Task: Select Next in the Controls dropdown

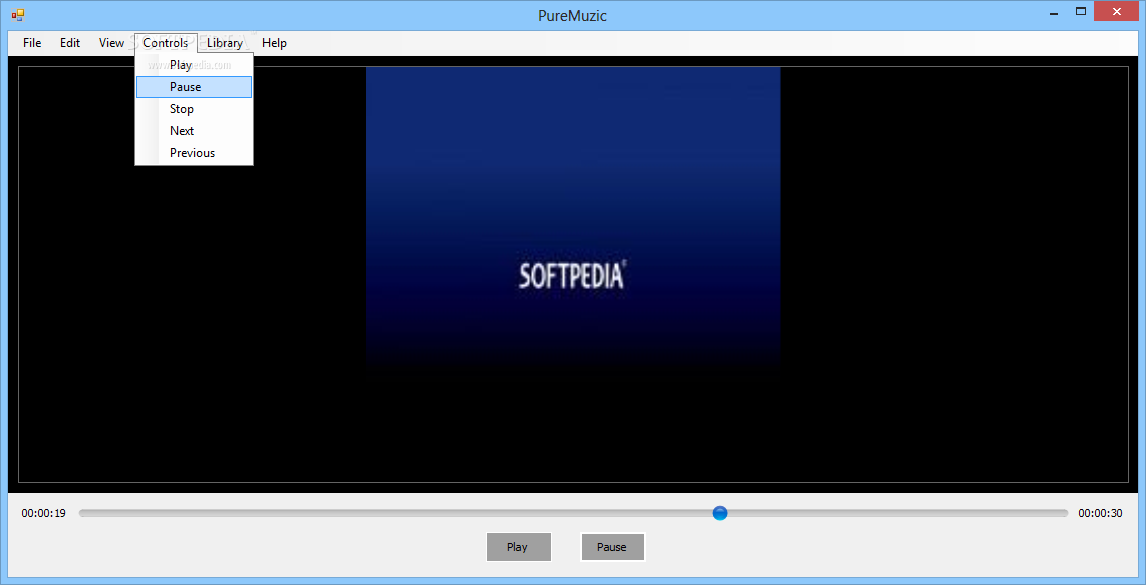Action: tap(194, 131)
